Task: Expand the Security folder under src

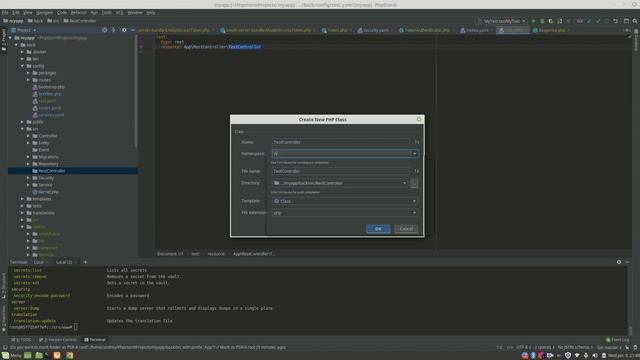Action: (x=29, y=178)
